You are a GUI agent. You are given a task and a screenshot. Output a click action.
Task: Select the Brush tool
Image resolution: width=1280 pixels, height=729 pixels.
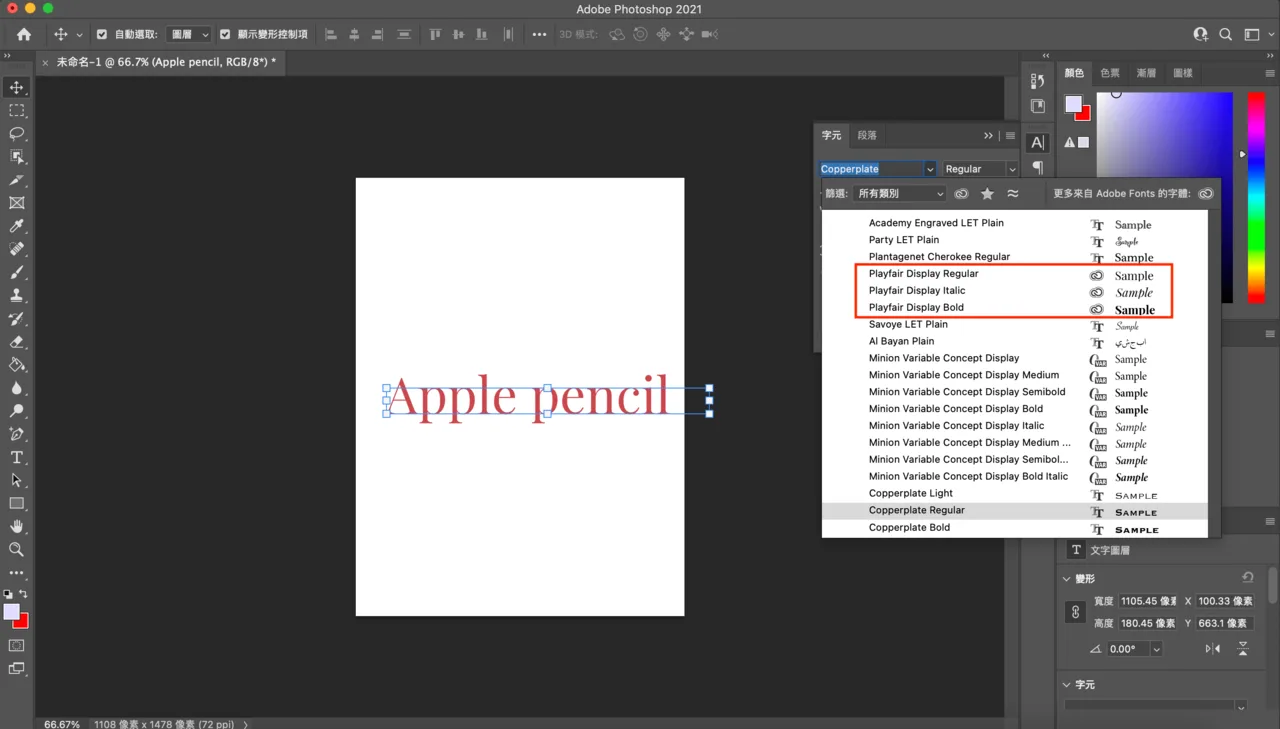click(x=17, y=272)
